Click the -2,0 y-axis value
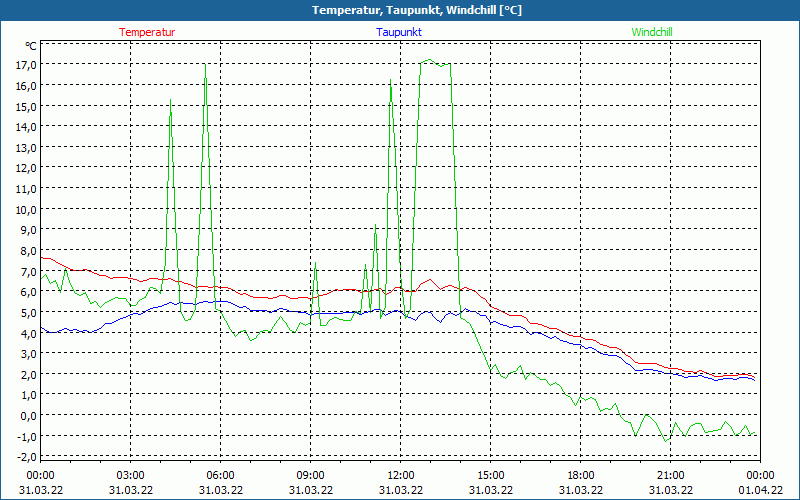The height and width of the screenshot is (500, 800). coord(27,457)
